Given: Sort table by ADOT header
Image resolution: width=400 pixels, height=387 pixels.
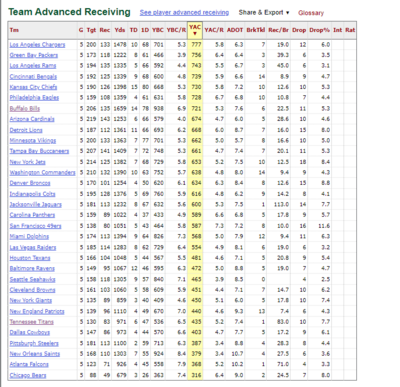Looking at the screenshot, I should pos(235,30).
